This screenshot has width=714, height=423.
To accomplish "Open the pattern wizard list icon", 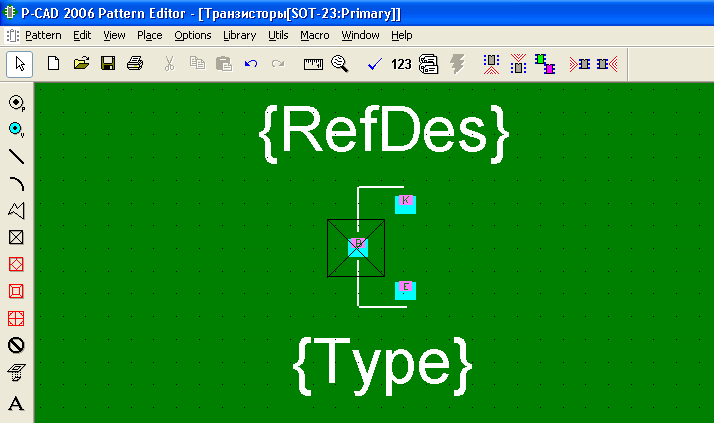I will 428,64.
